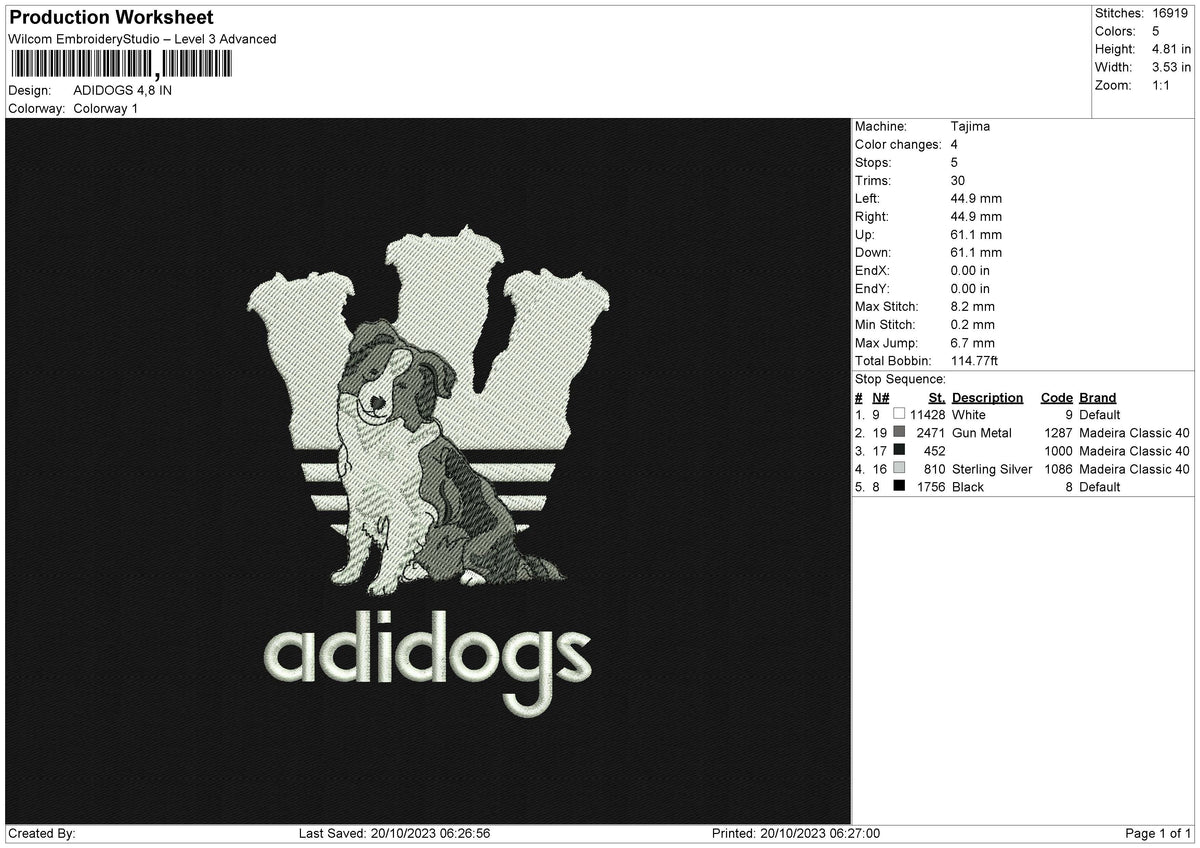Image resolution: width=1200 pixels, height=848 pixels.
Task: Click the Madeira Classic 40 brand entry
Action: point(1133,433)
